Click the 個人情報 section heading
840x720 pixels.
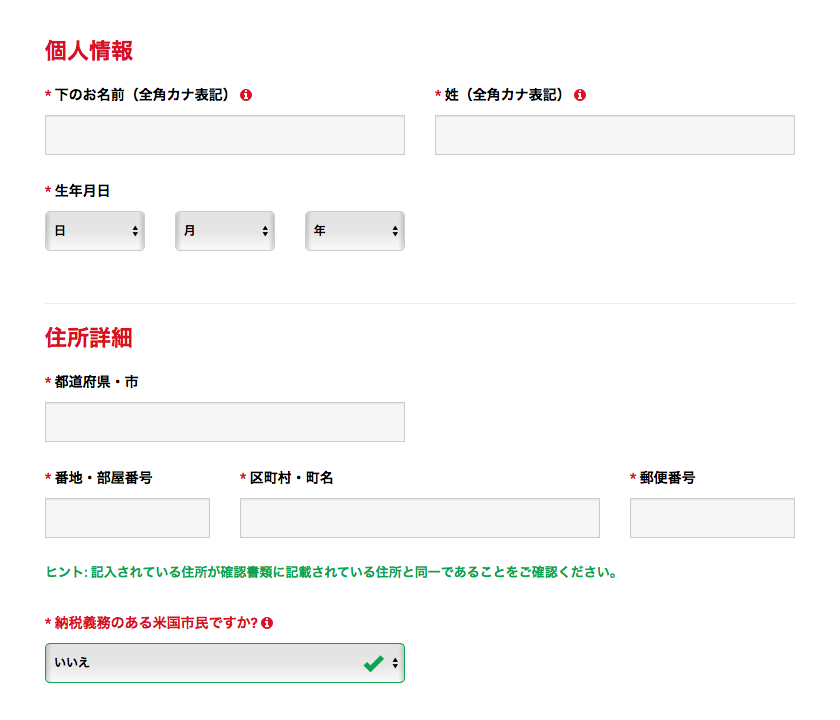(89, 51)
